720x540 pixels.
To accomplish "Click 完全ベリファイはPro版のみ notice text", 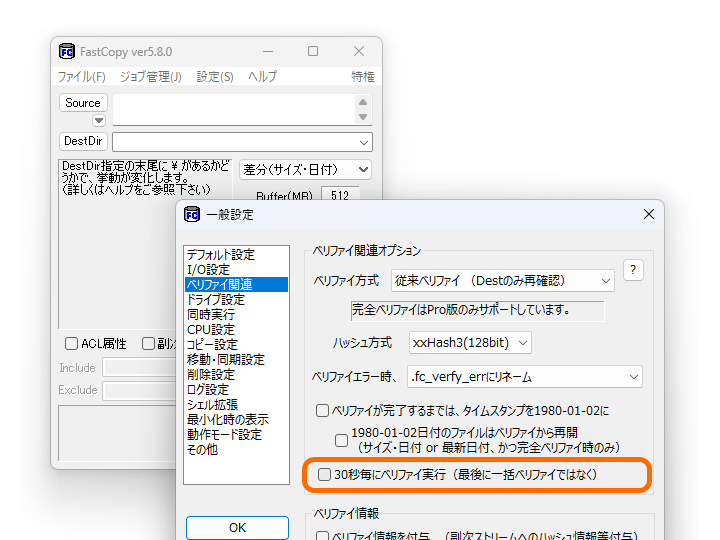I will pyautogui.click(x=461, y=310).
